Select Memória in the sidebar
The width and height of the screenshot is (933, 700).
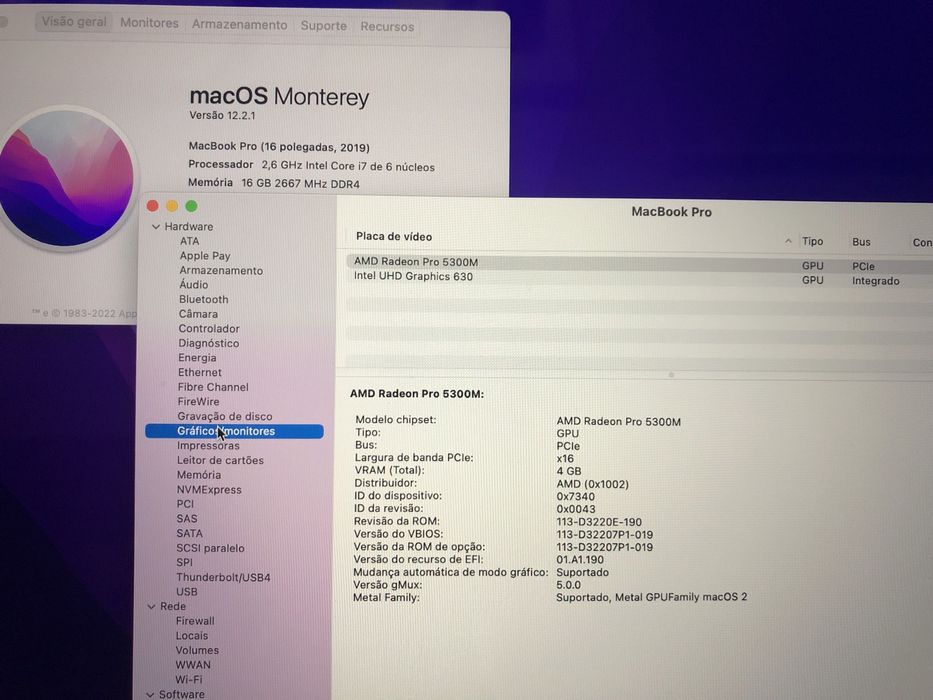point(198,475)
